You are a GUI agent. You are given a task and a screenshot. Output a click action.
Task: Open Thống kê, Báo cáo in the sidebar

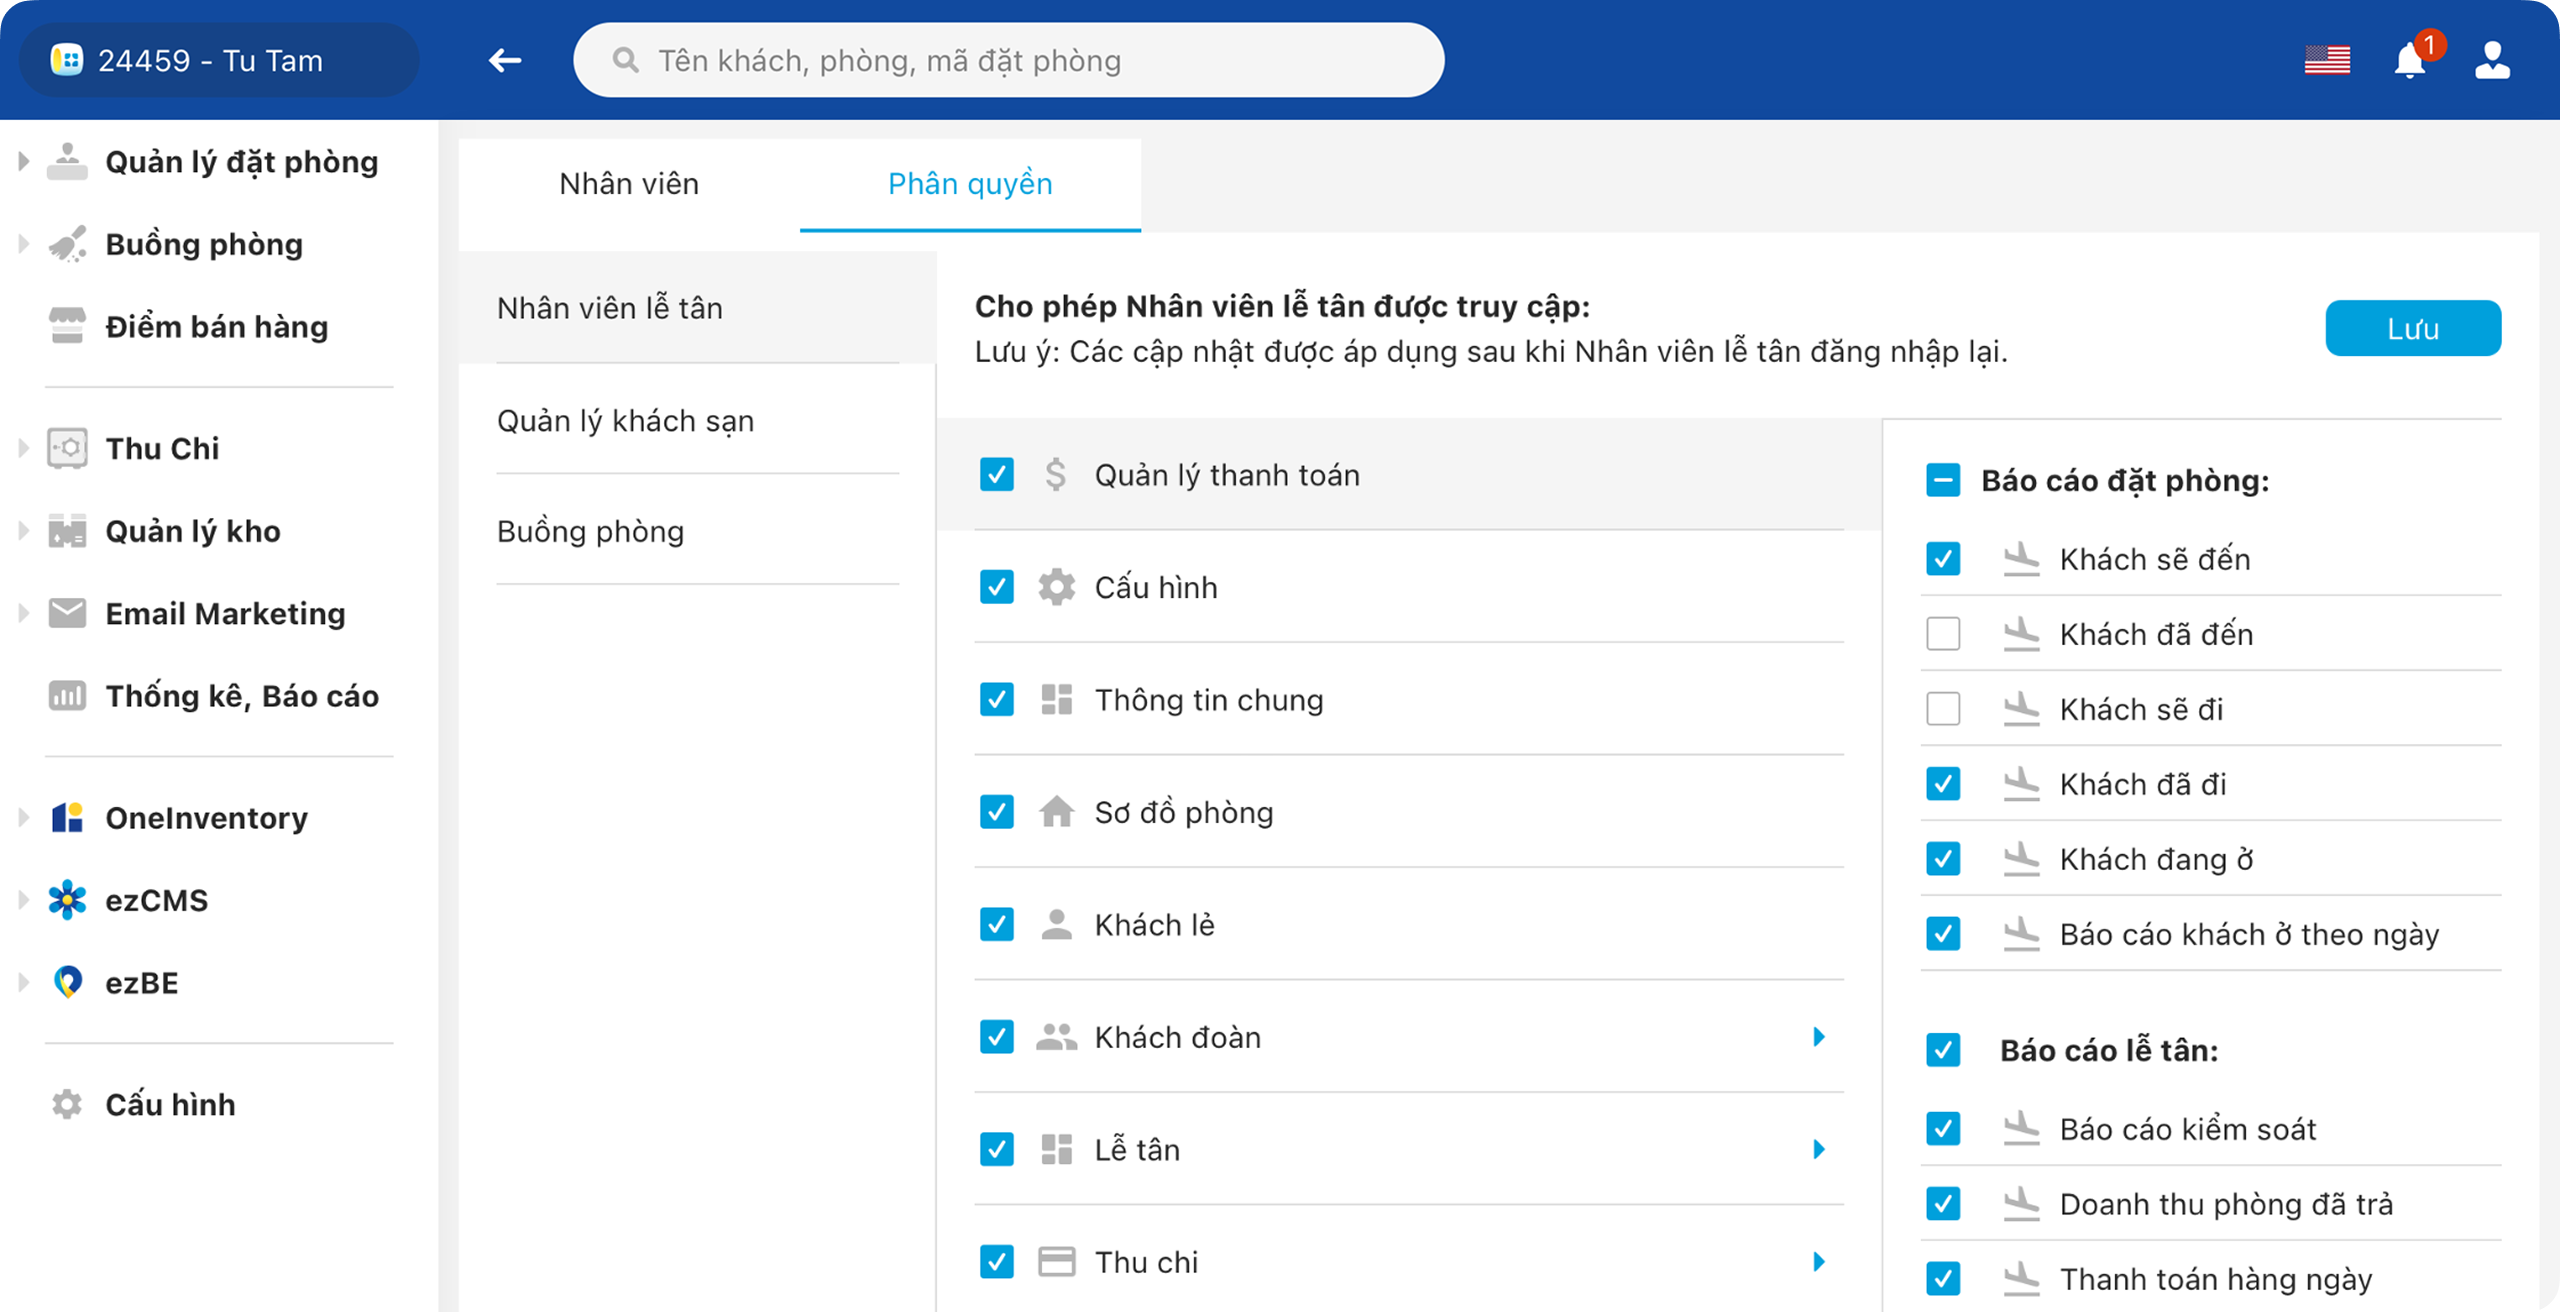241,696
